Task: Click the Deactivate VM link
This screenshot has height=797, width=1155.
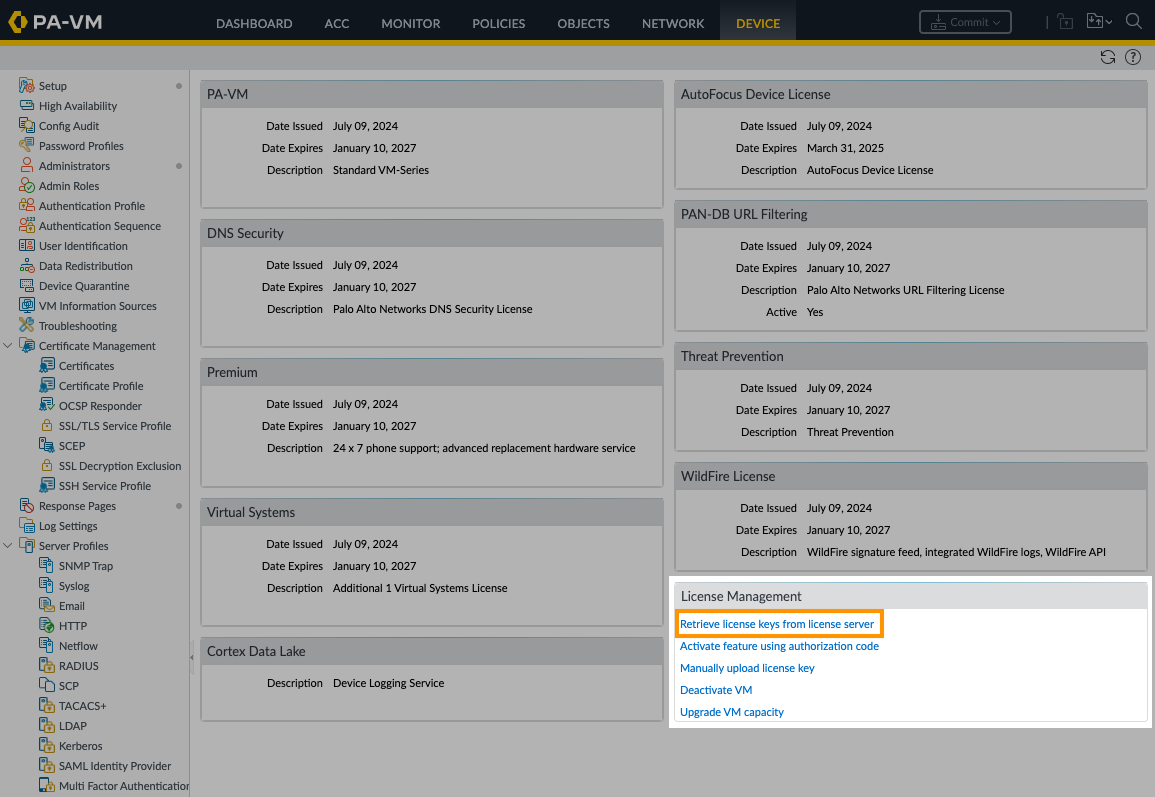Action: click(716, 690)
